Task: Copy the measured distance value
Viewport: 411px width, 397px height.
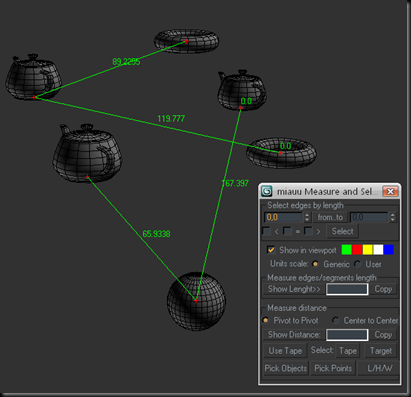Action: tap(383, 335)
